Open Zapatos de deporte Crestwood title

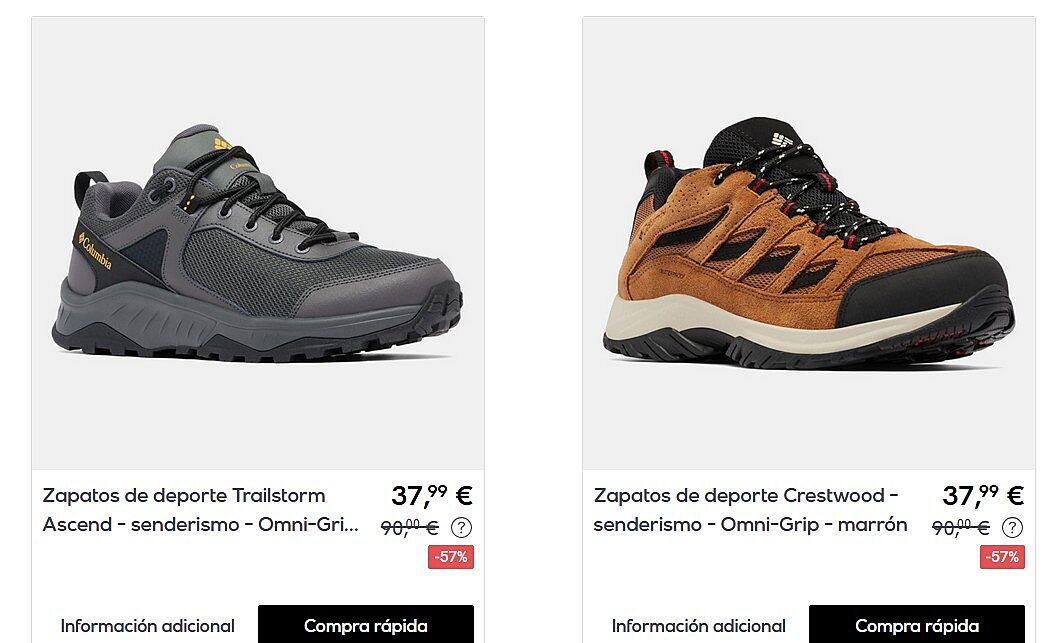[750, 510]
